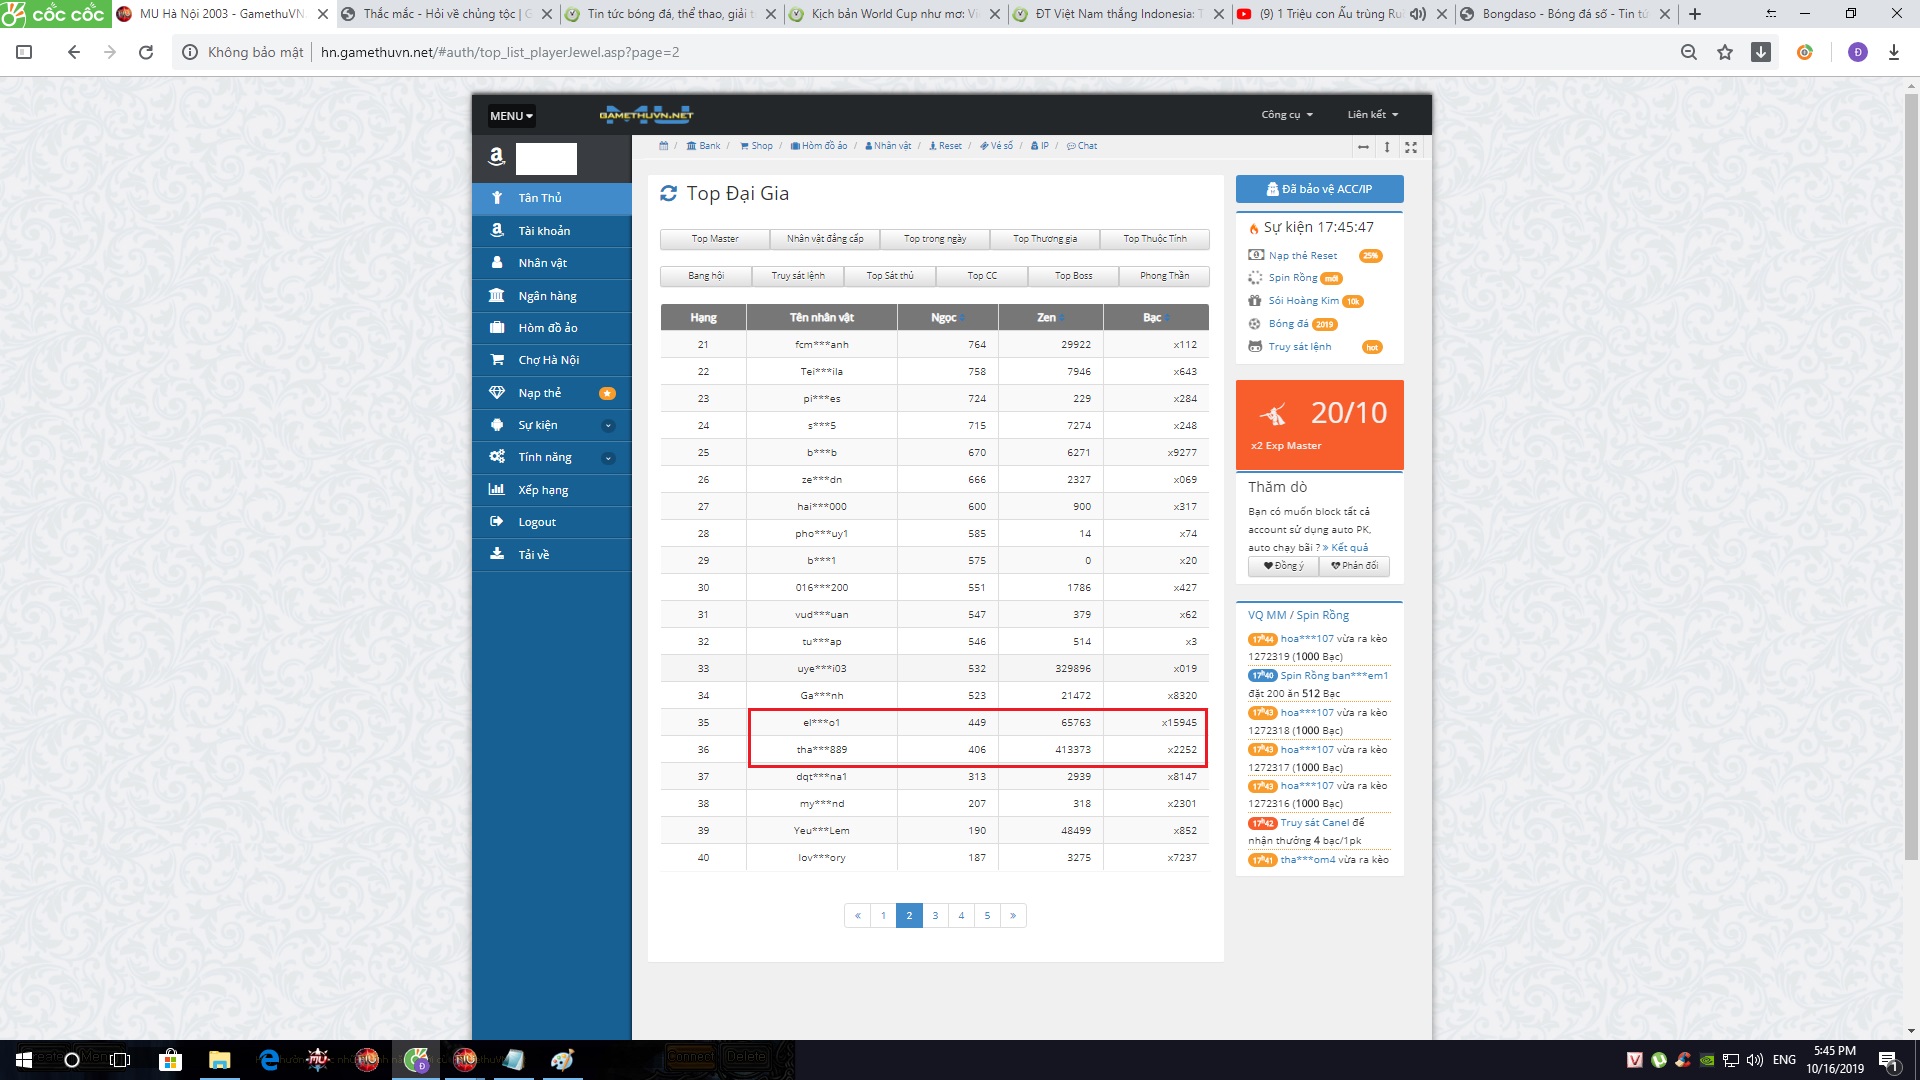Click the calendar icon in the breadcrumb
The image size is (1920, 1080).
(x=663, y=146)
